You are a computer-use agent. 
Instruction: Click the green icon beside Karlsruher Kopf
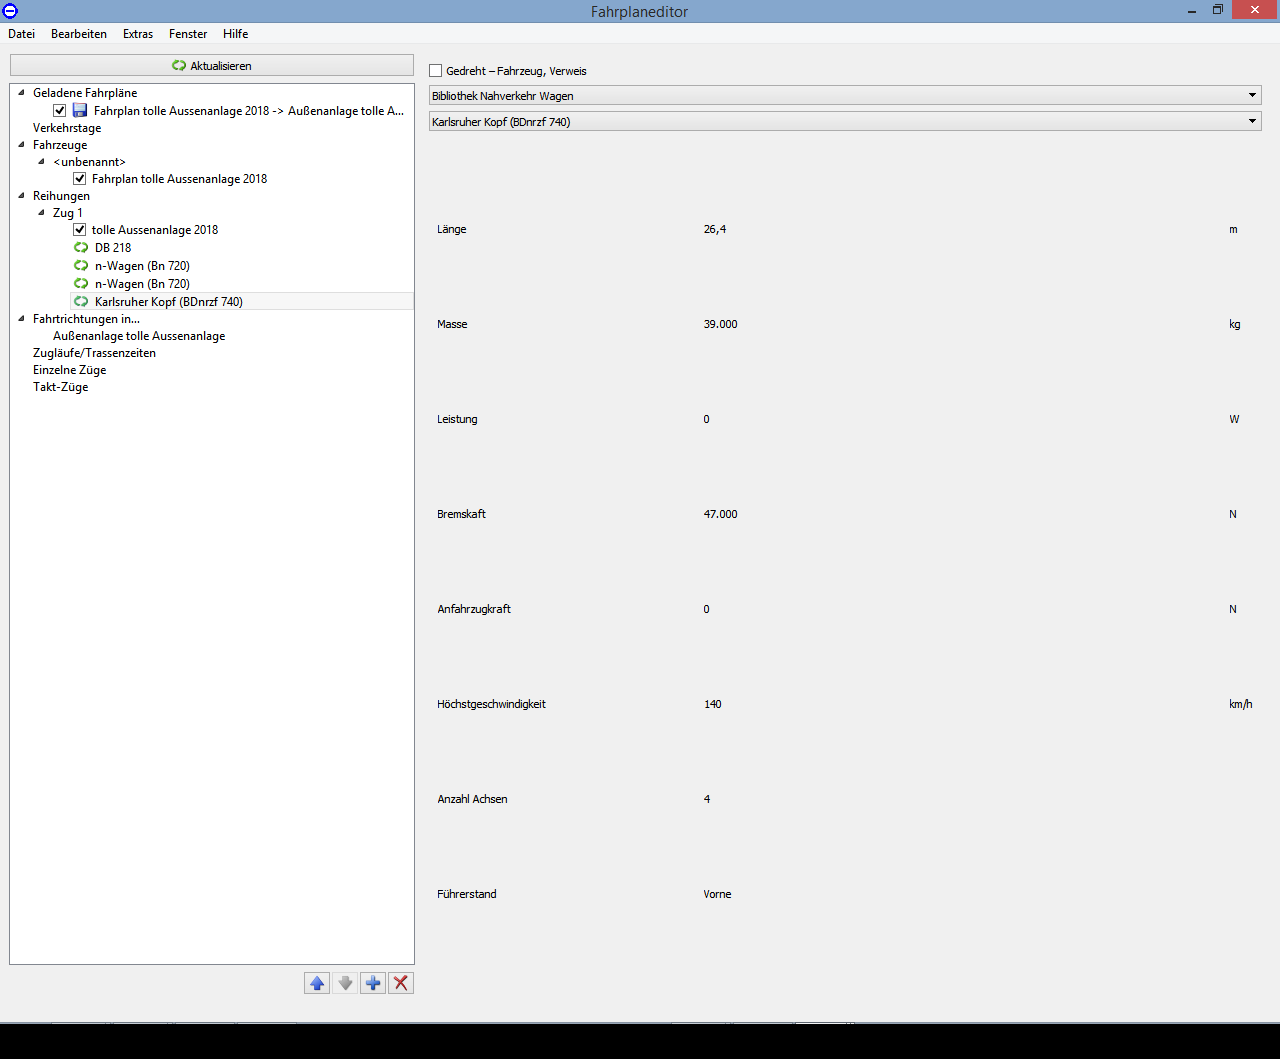click(81, 302)
